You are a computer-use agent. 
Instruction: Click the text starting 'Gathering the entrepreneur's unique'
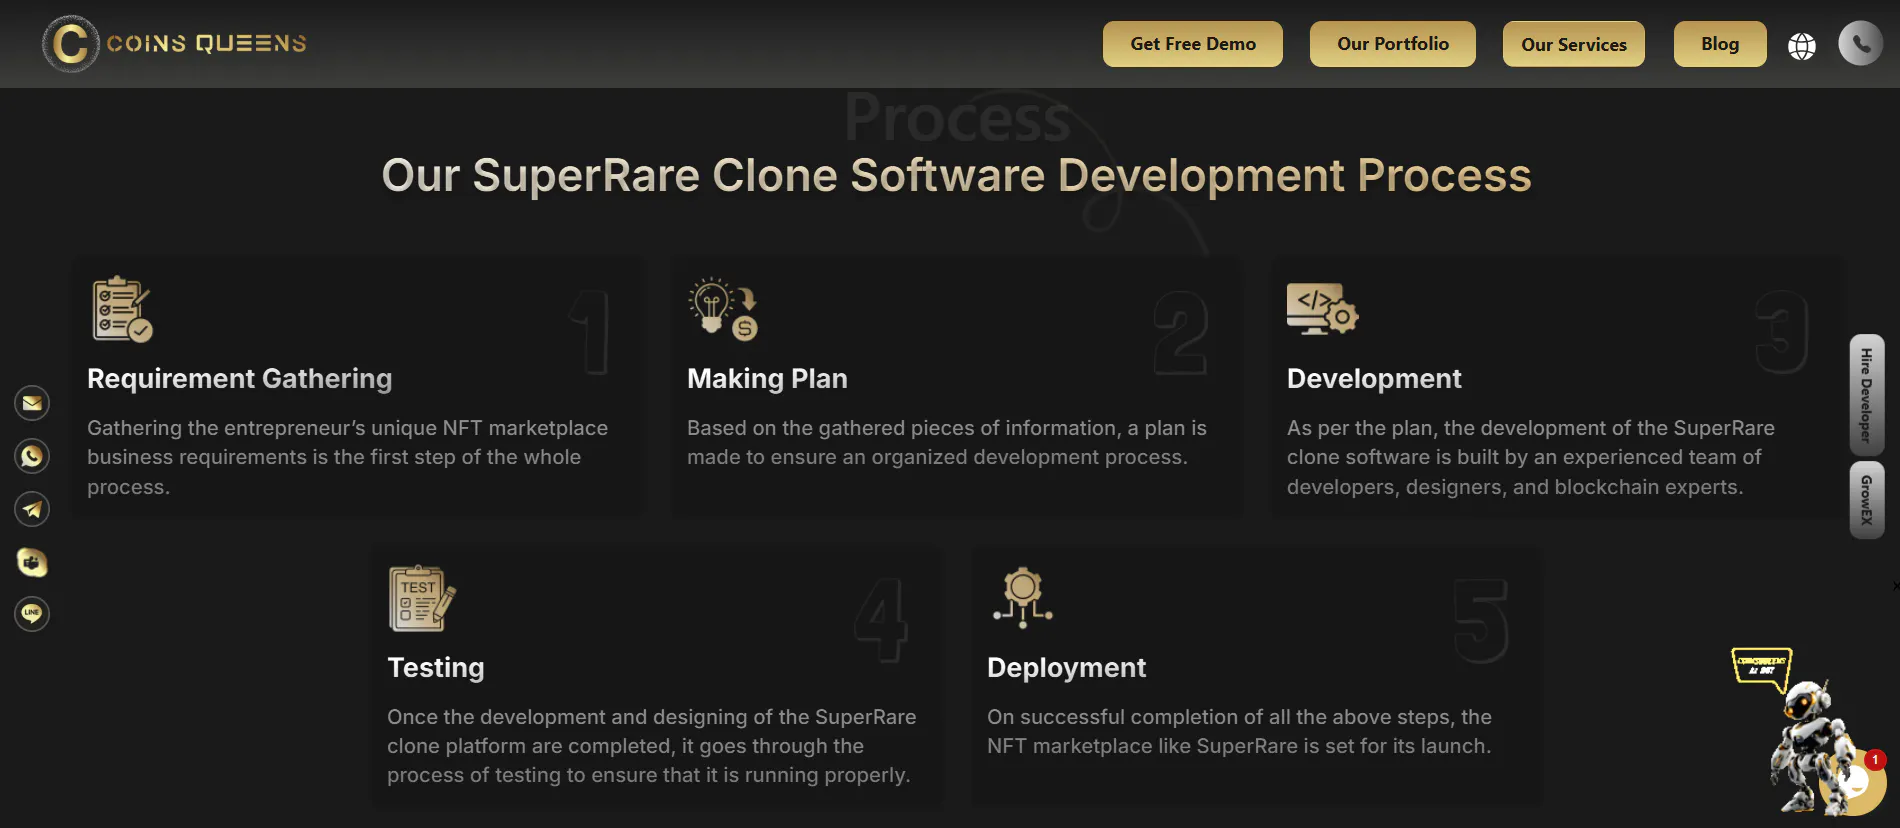[x=348, y=457]
